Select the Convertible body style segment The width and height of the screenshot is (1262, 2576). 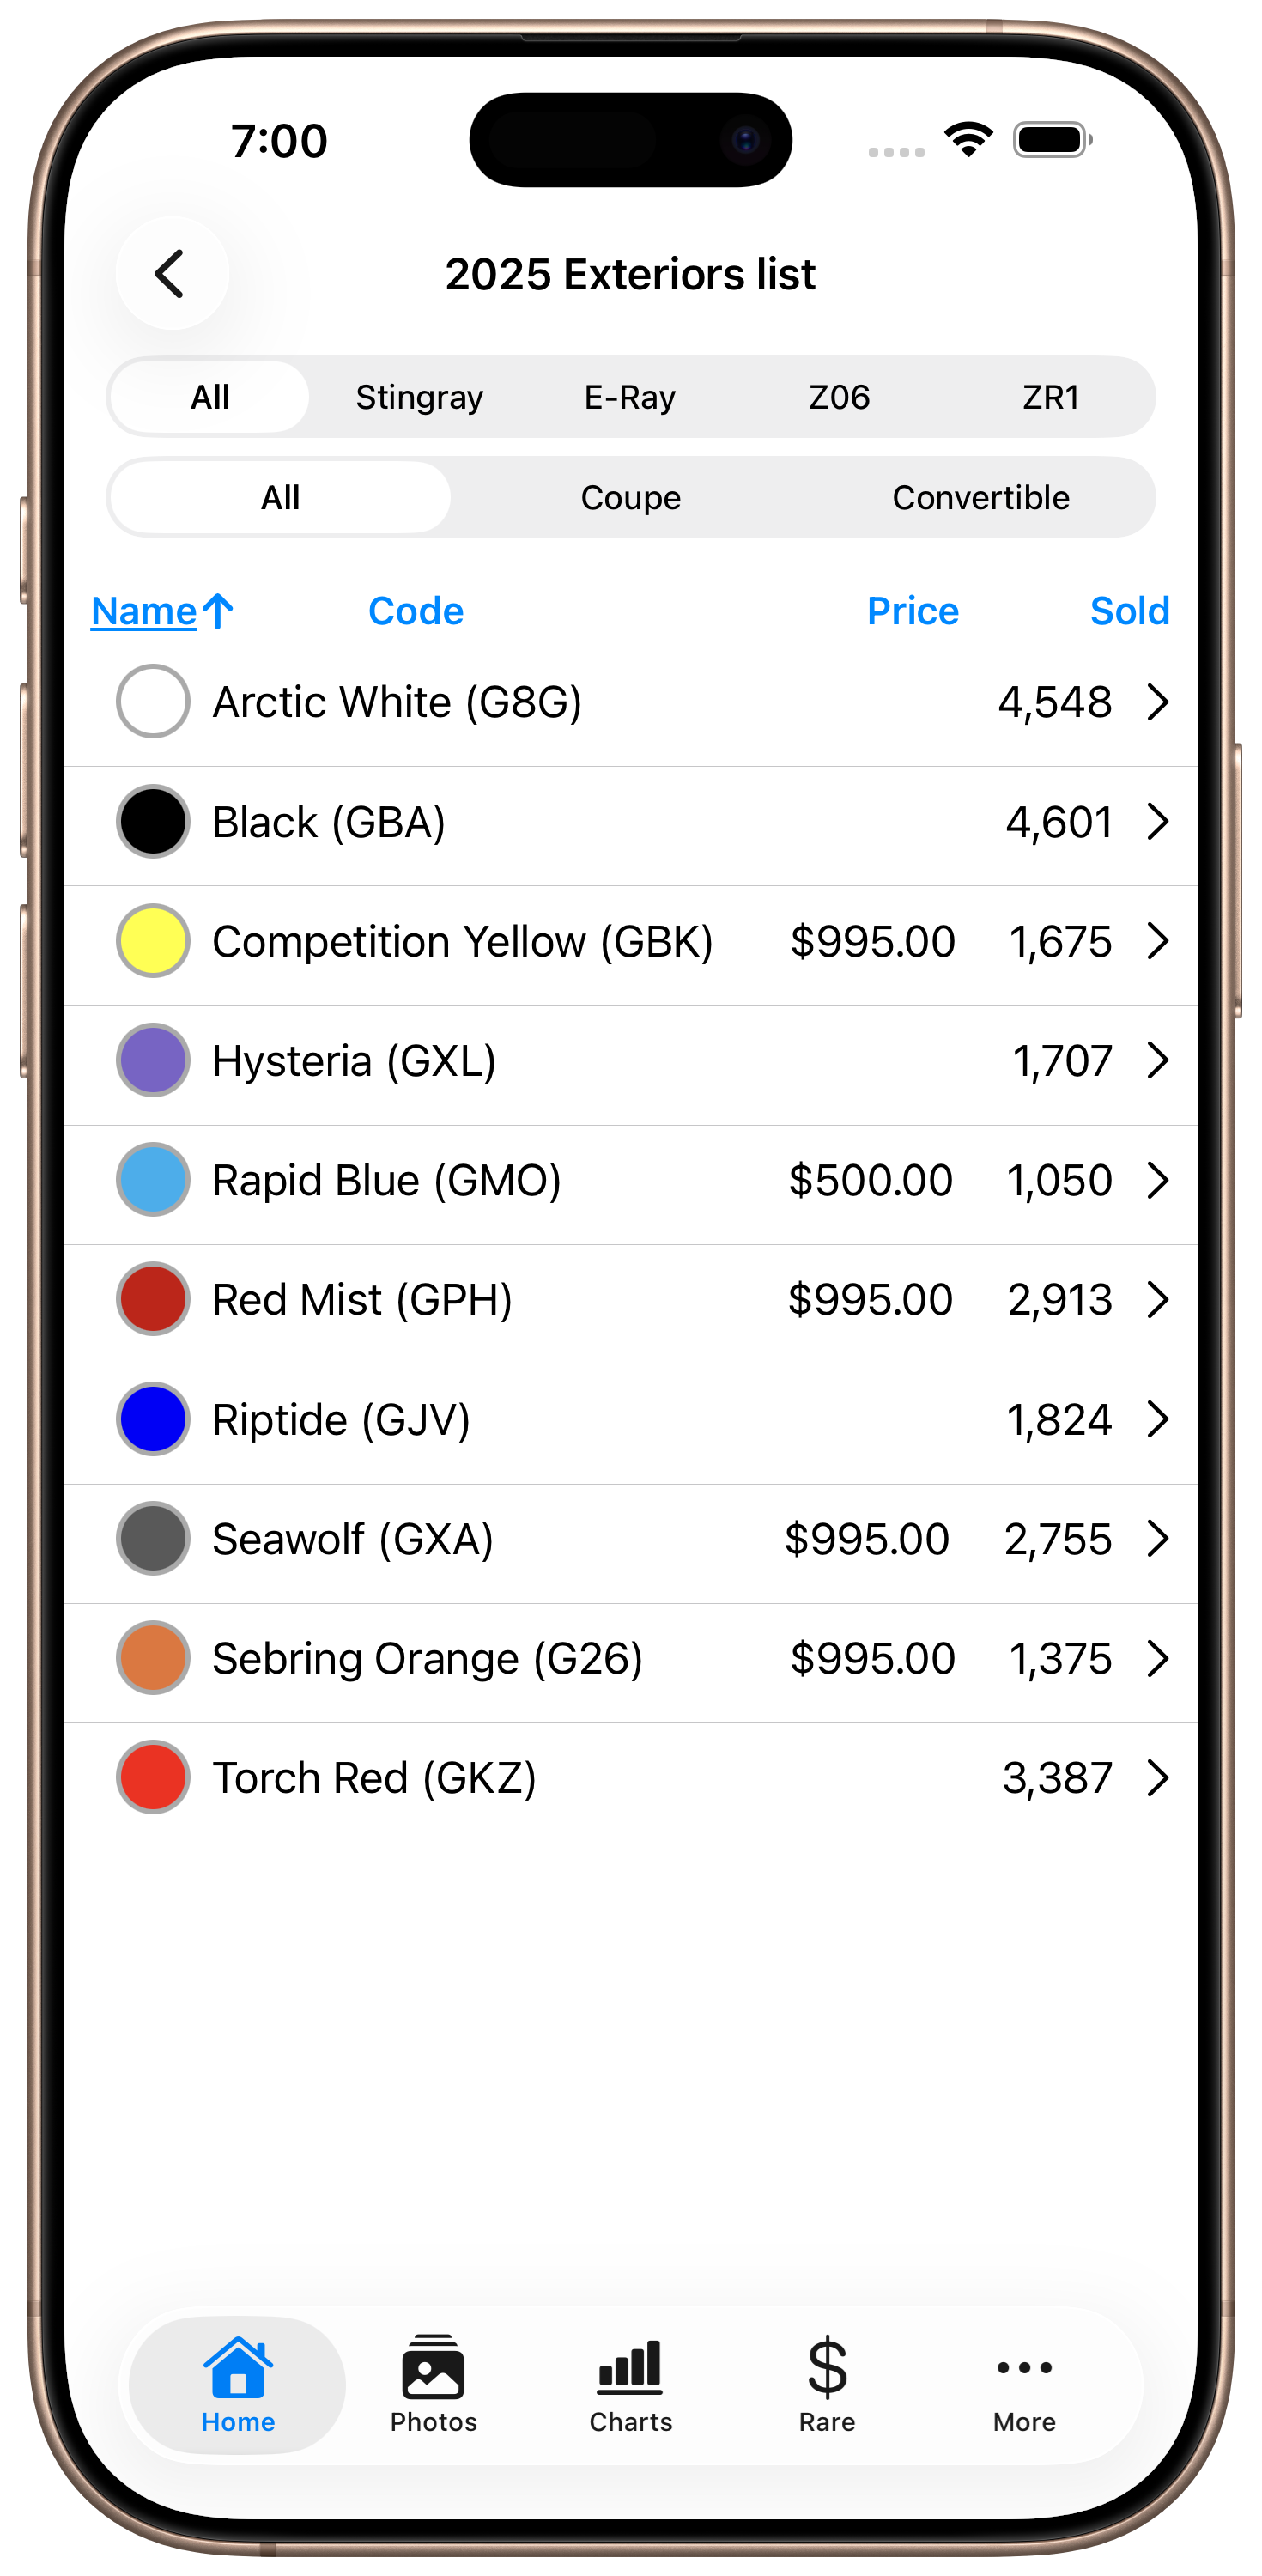click(980, 497)
